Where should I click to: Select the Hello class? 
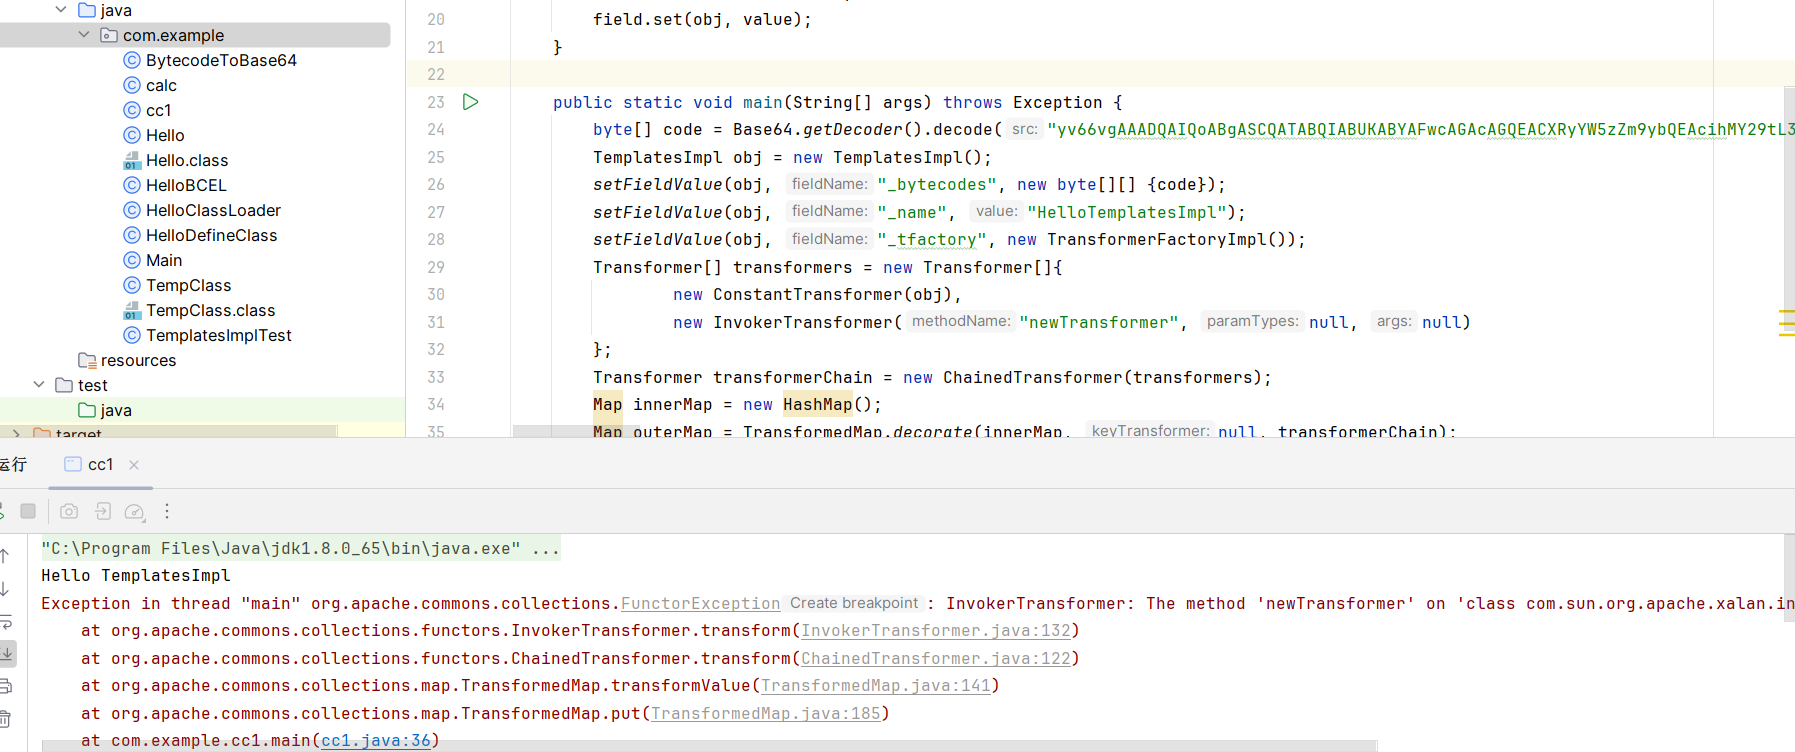pyautogui.click(x=165, y=135)
